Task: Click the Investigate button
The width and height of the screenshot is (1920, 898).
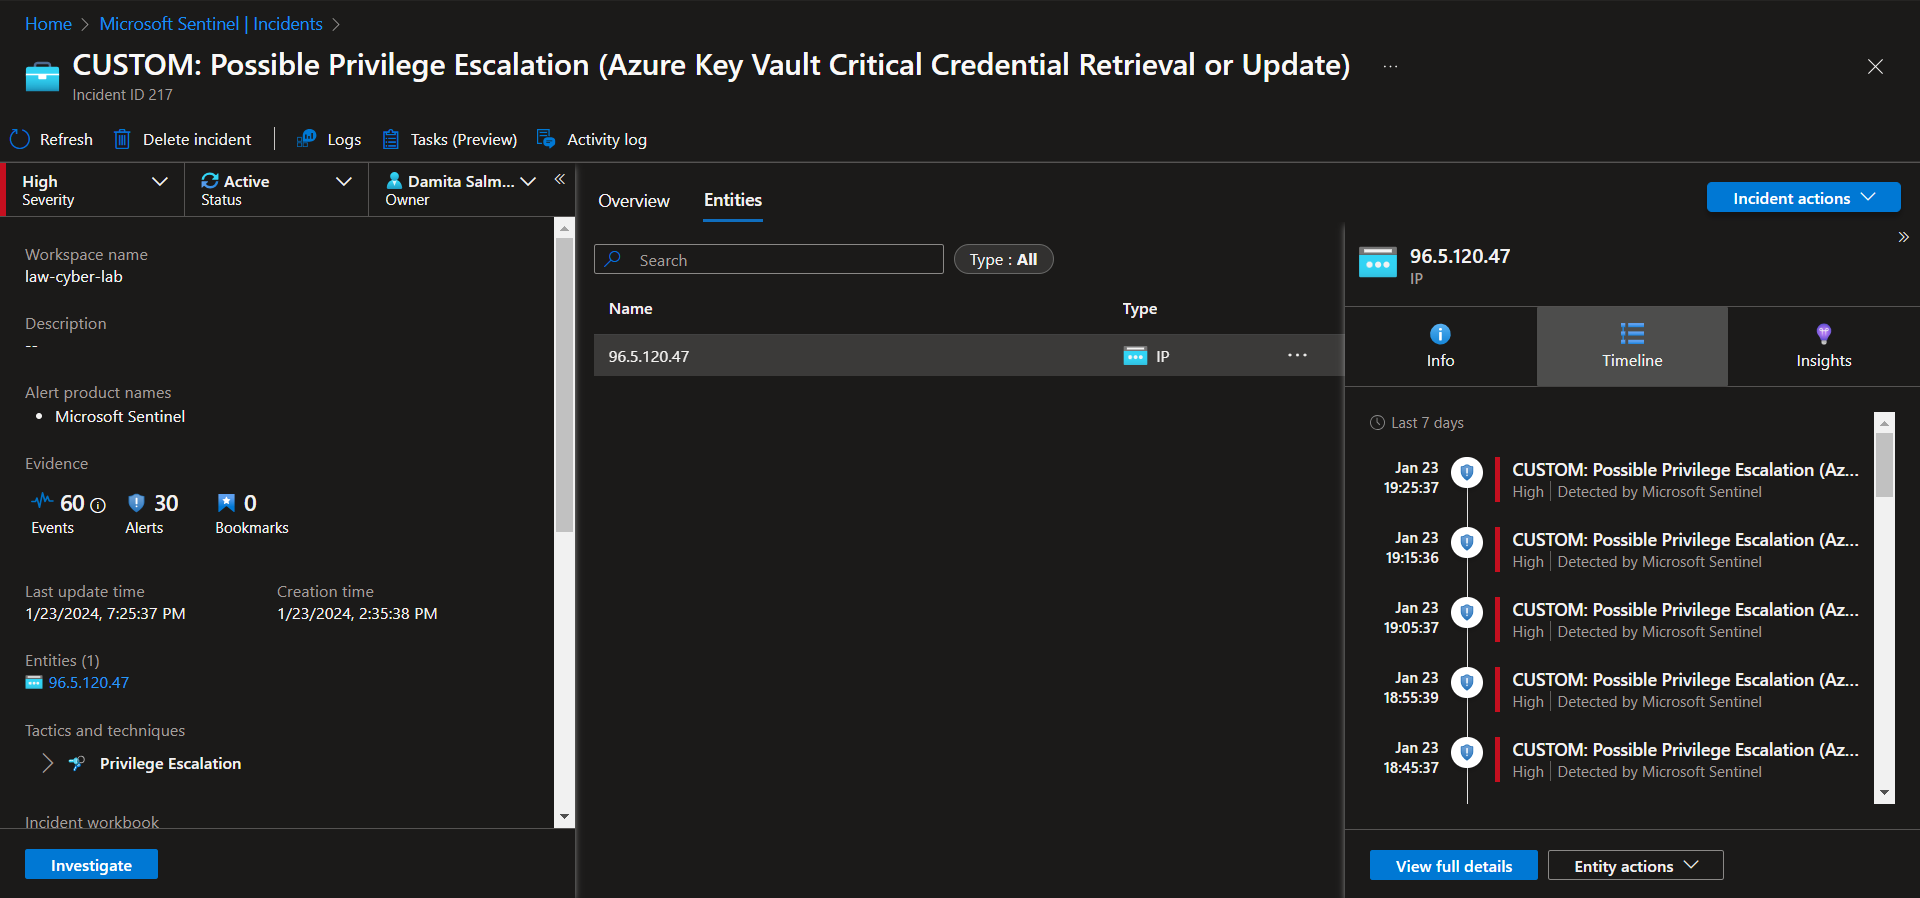Action: [x=91, y=864]
